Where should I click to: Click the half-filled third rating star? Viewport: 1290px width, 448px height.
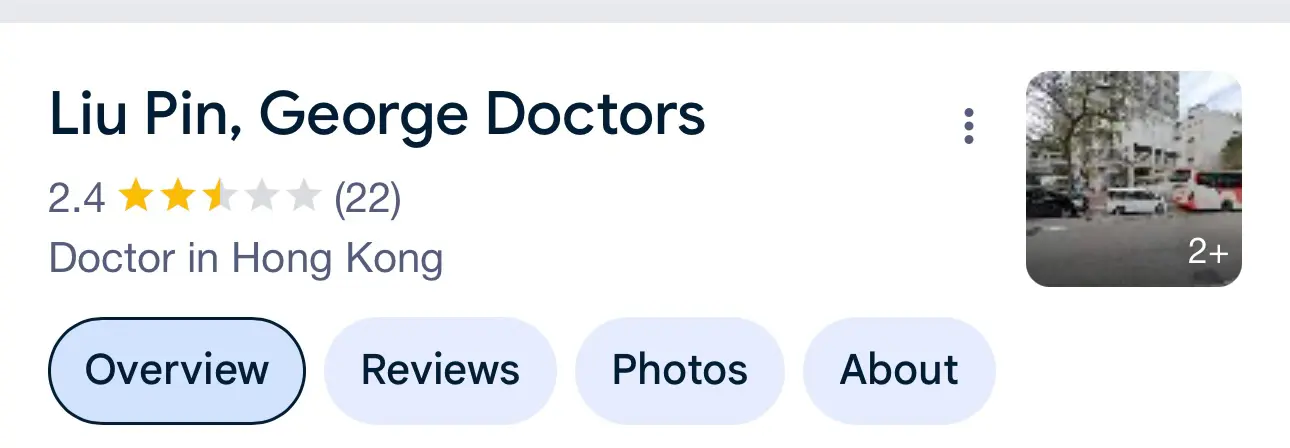218,197
